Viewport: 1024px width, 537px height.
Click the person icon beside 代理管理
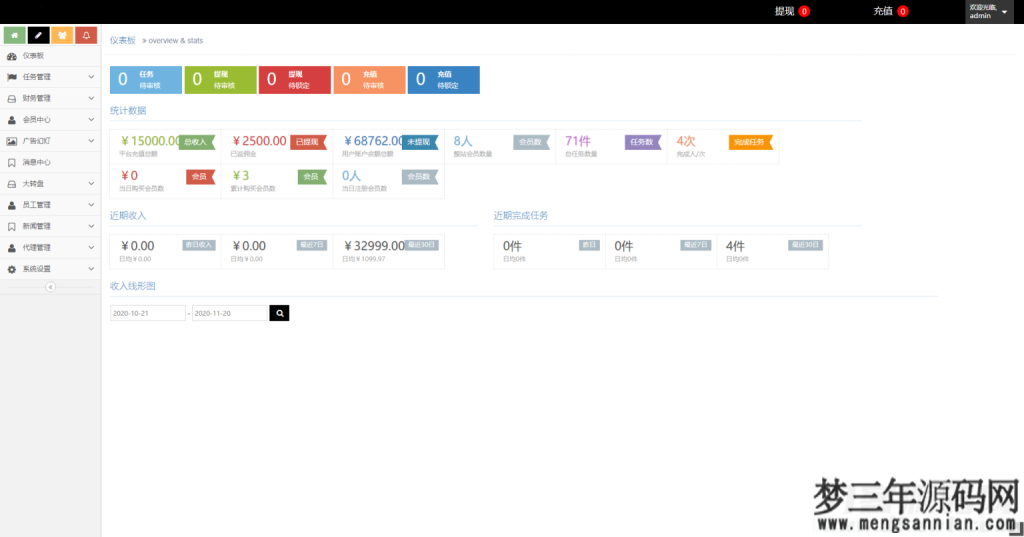click(12, 248)
